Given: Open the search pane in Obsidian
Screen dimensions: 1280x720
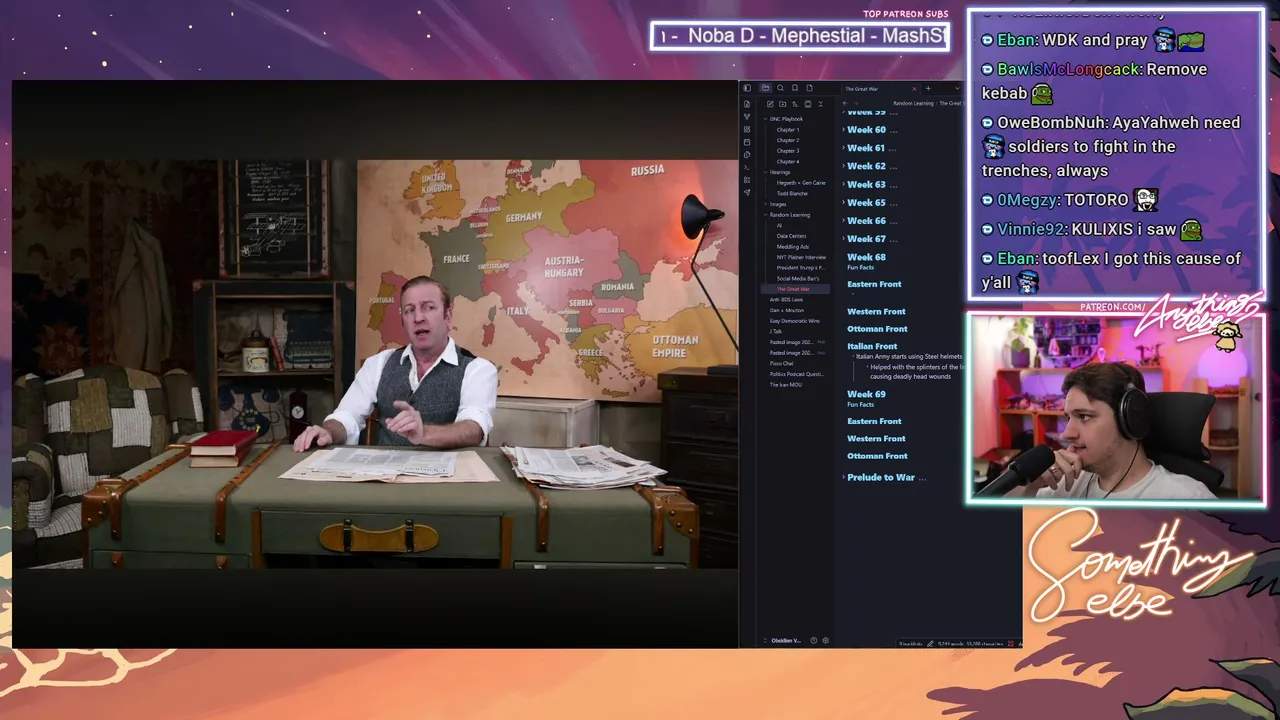Looking at the screenshot, I should pyautogui.click(x=780, y=88).
